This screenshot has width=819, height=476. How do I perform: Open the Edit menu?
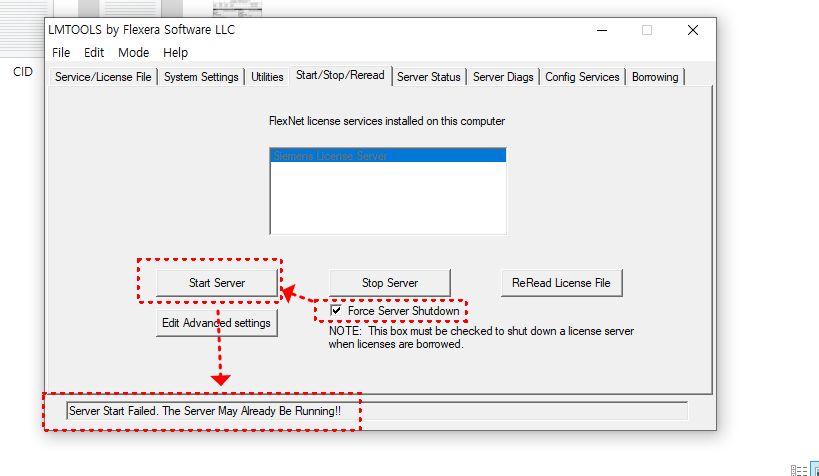coord(94,53)
